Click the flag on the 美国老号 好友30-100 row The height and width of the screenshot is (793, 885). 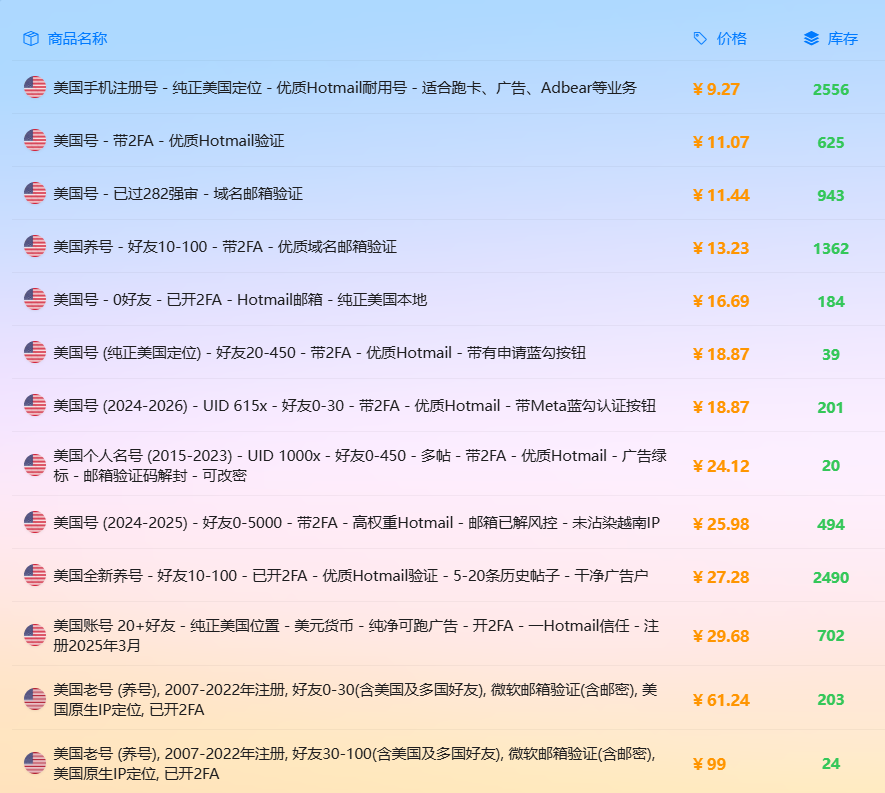(35, 764)
